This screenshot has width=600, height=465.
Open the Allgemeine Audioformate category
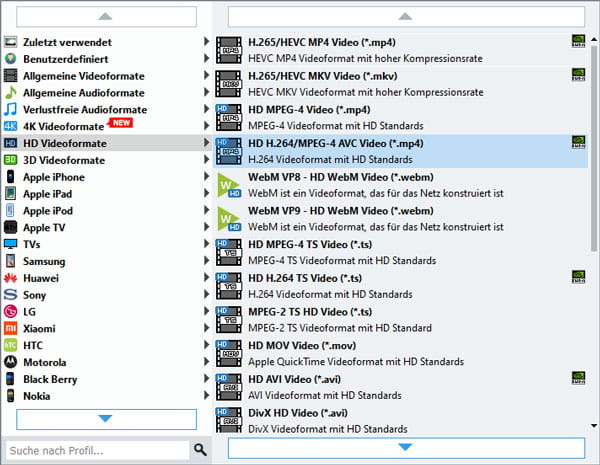pos(107,93)
